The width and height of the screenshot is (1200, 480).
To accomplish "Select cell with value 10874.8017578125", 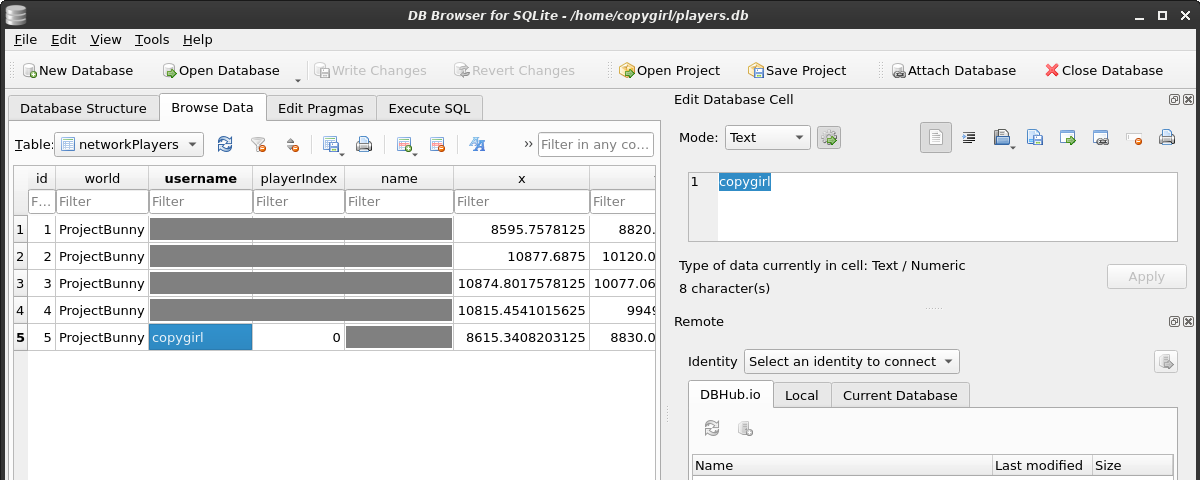I will [522, 283].
